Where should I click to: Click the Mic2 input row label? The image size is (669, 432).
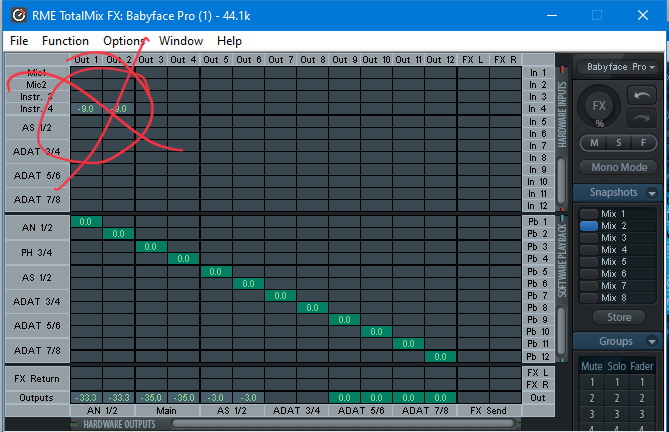click(x=37, y=84)
